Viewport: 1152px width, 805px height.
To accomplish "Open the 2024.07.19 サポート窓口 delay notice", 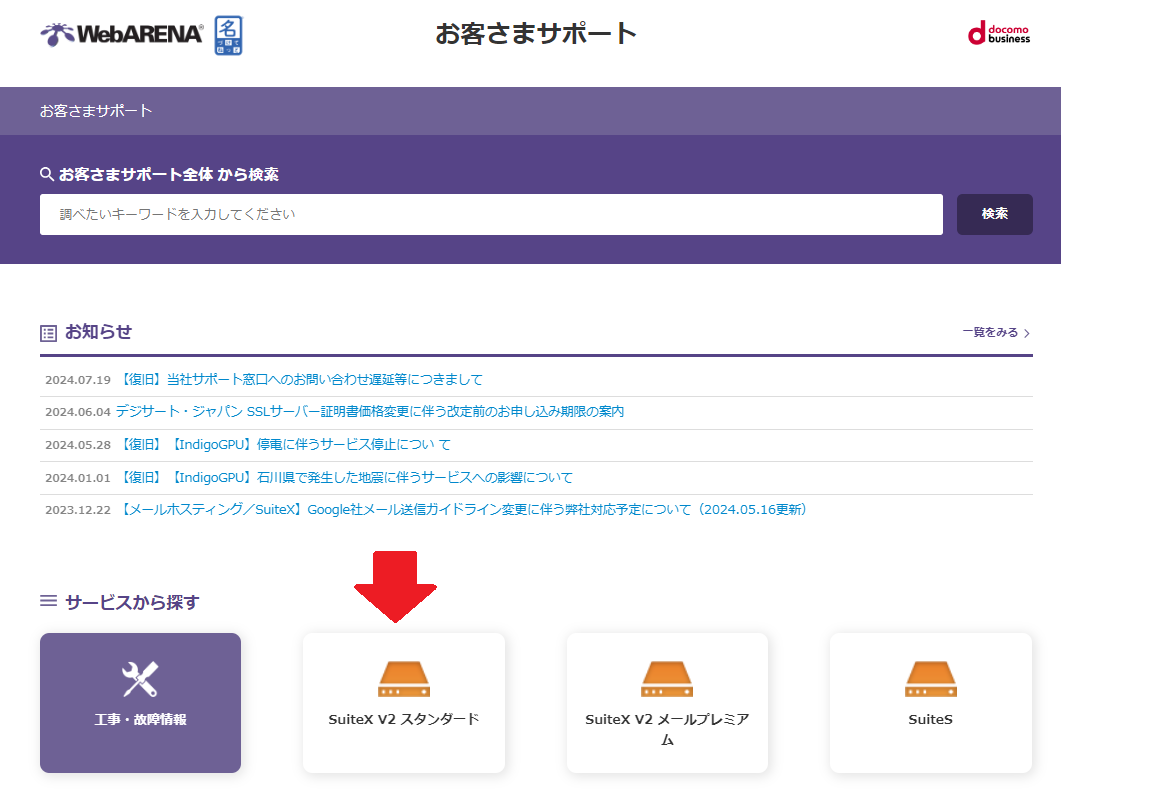I will 301,379.
